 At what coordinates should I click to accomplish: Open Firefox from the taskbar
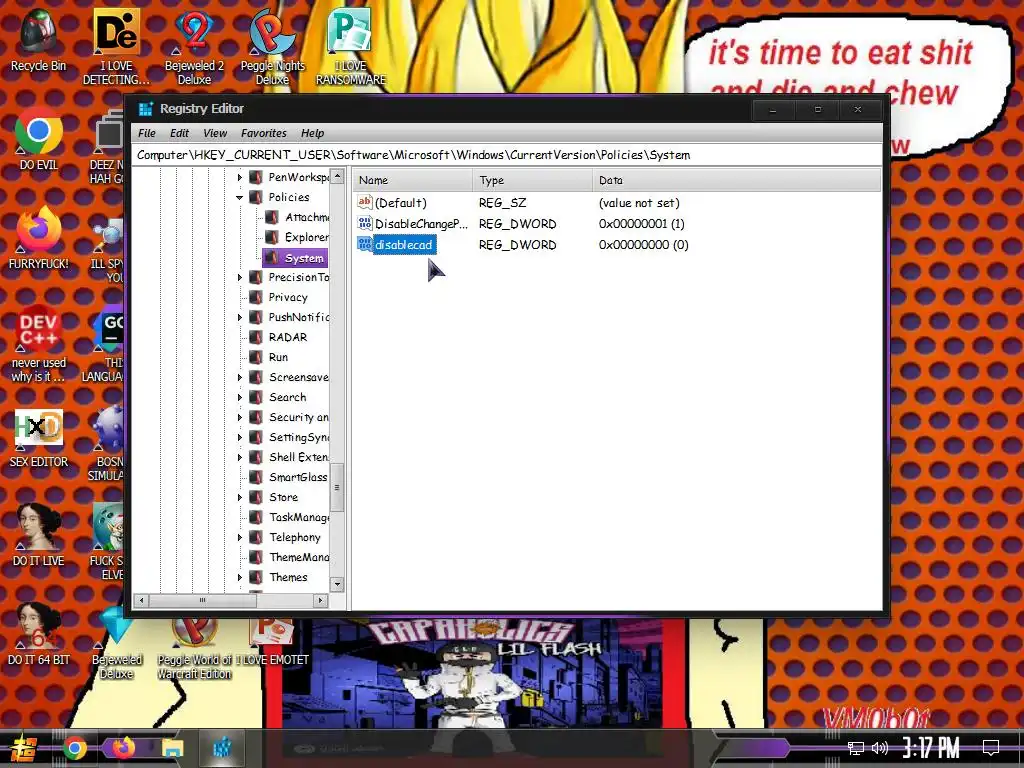[x=123, y=748]
